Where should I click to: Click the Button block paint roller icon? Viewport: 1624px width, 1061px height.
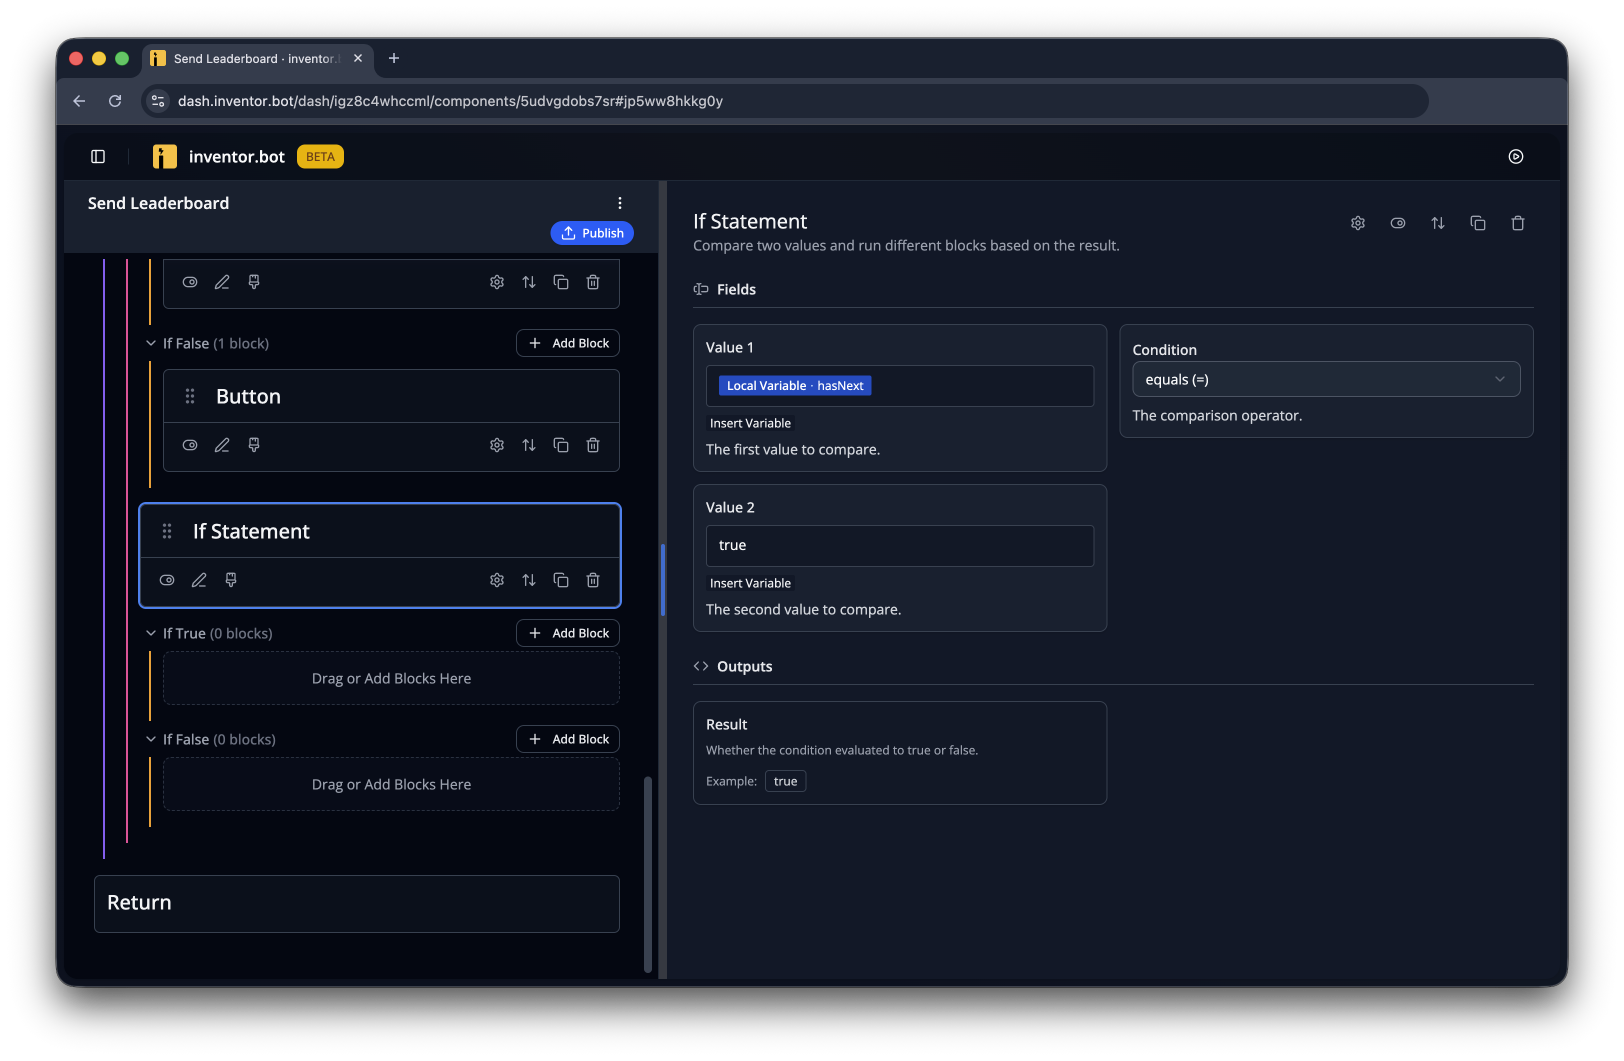coord(254,445)
